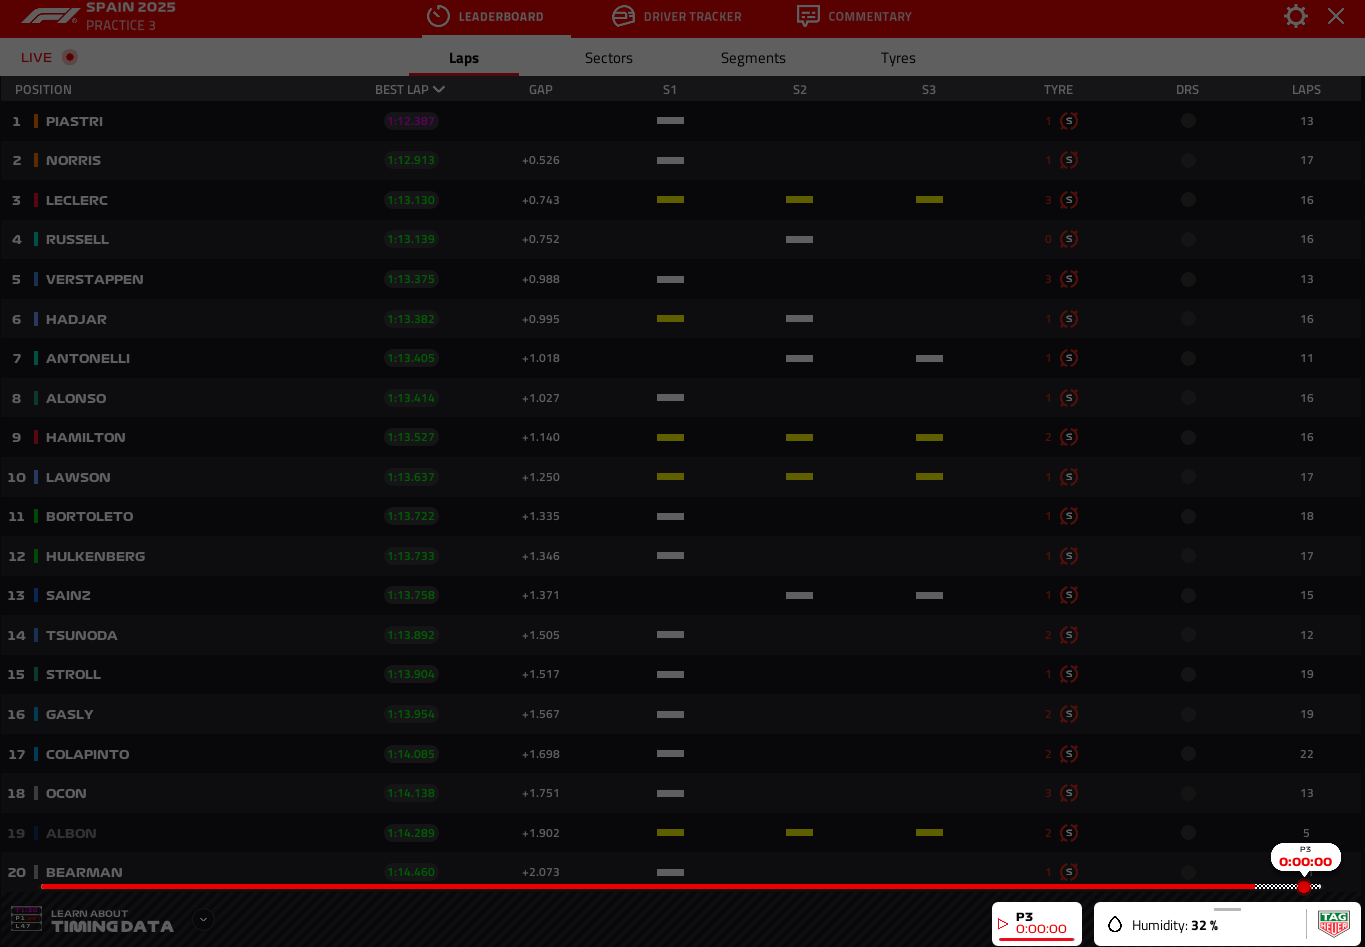Click Piastri's DRS indicator
The image size is (1365, 947).
point(1188,121)
